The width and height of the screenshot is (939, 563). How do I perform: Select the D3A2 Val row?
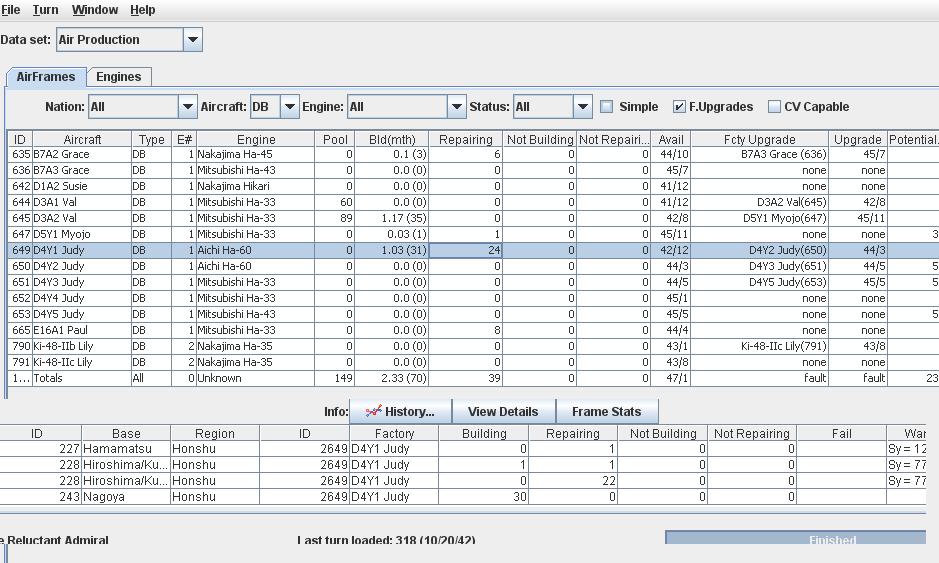coord(473,218)
